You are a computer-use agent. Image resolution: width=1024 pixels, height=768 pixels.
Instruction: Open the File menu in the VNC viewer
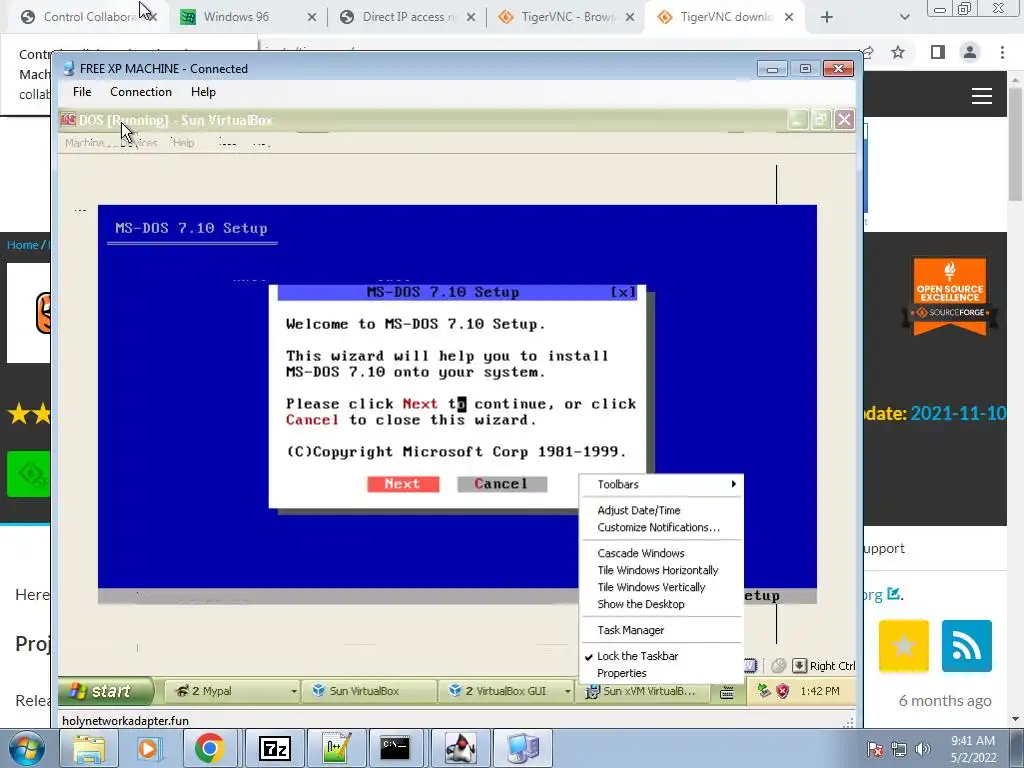tap(82, 91)
